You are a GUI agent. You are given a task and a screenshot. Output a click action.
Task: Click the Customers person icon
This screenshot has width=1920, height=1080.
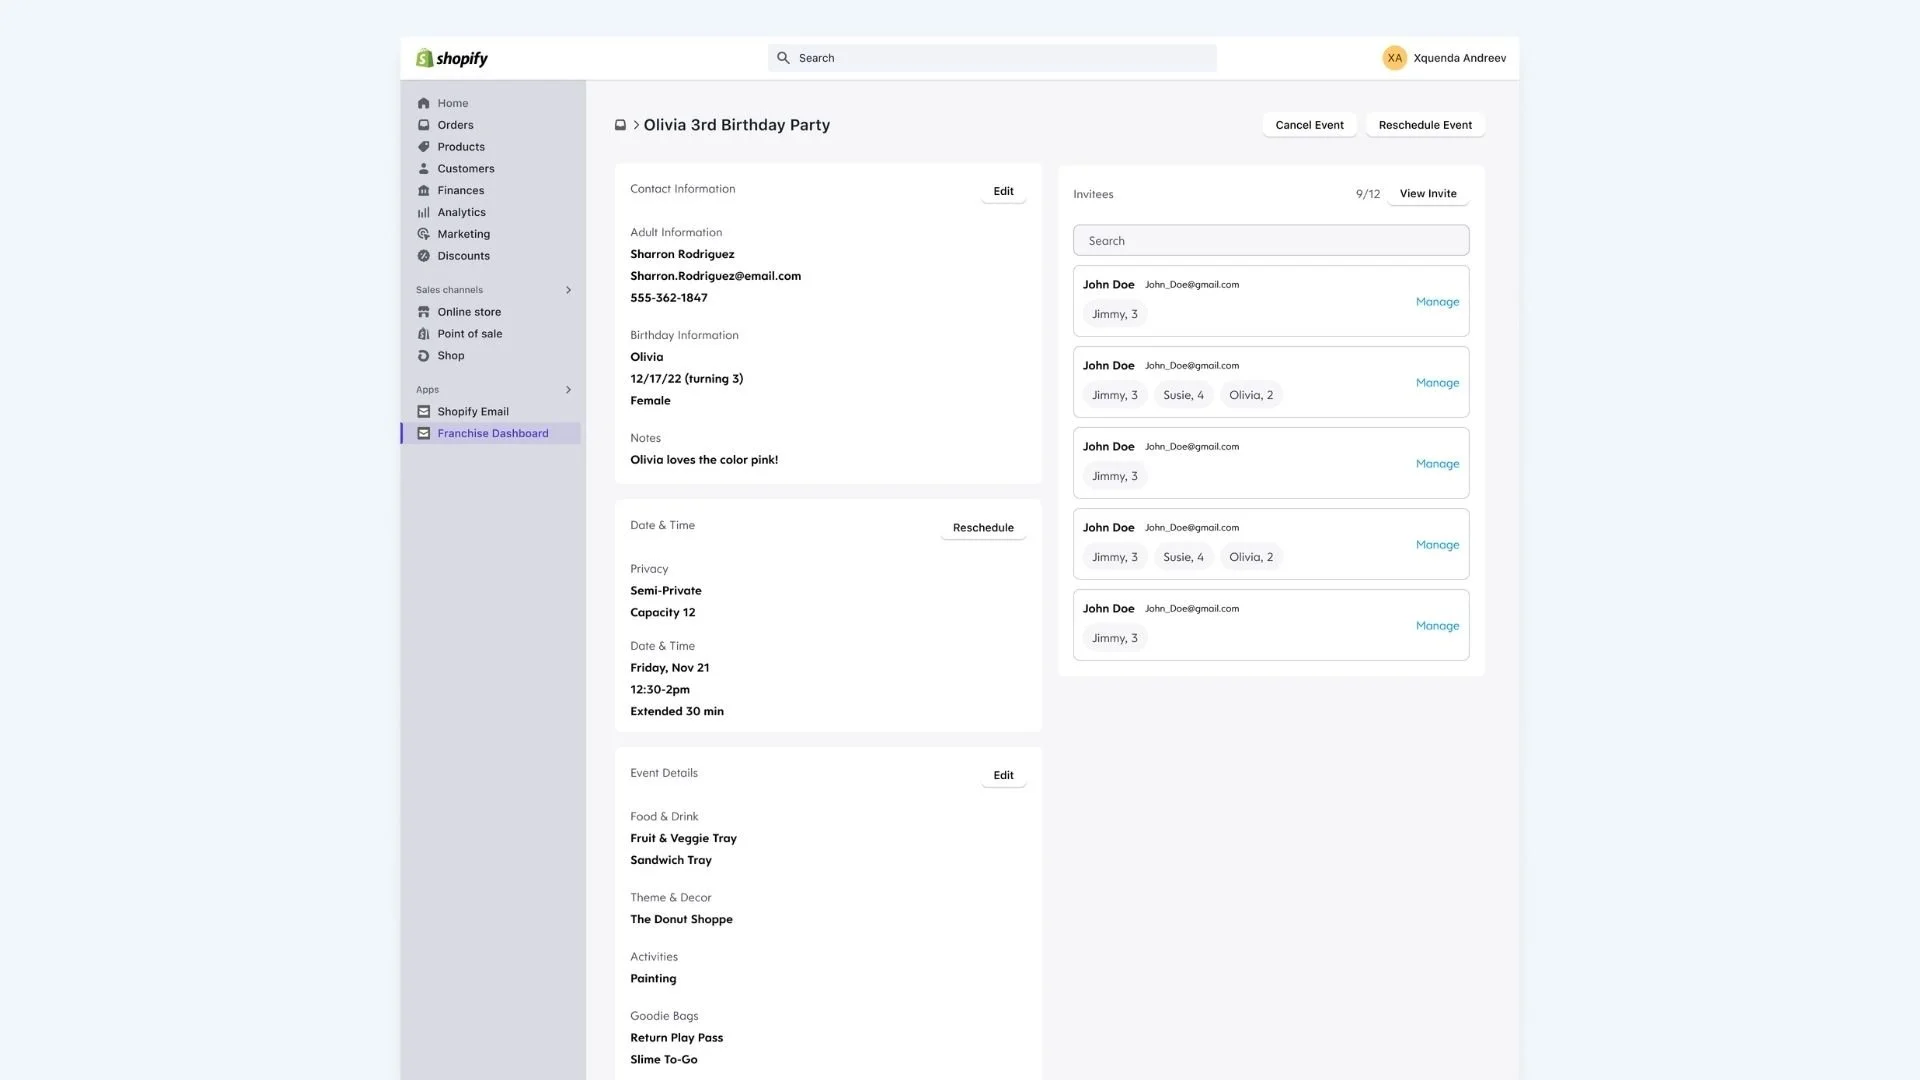(x=423, y=169)
